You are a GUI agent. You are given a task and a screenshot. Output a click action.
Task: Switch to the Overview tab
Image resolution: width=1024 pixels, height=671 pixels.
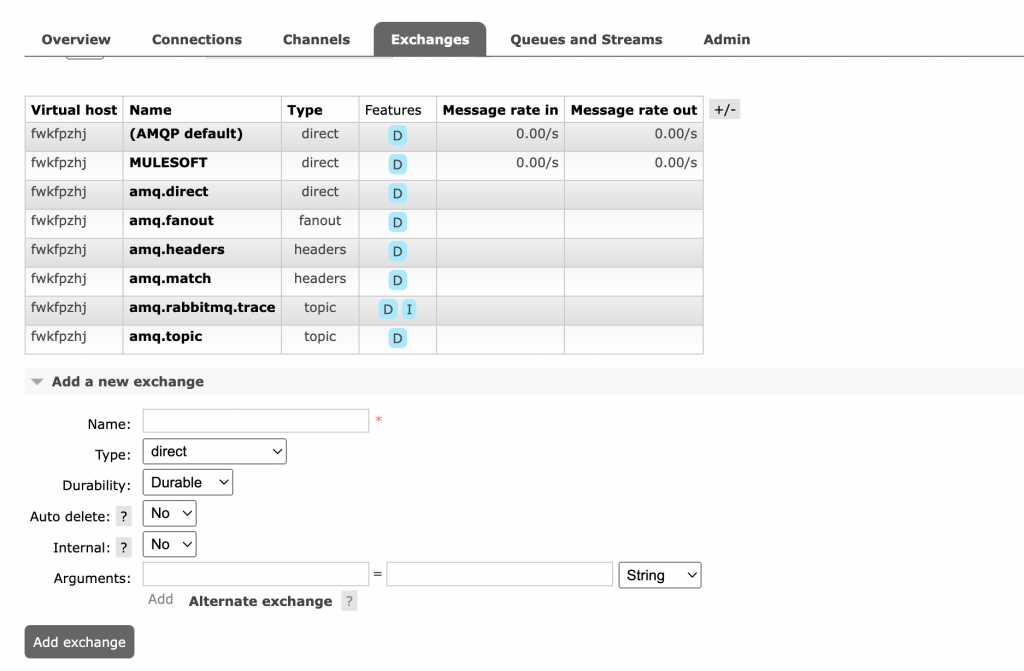pyautogui.click(x=75, y=39)
